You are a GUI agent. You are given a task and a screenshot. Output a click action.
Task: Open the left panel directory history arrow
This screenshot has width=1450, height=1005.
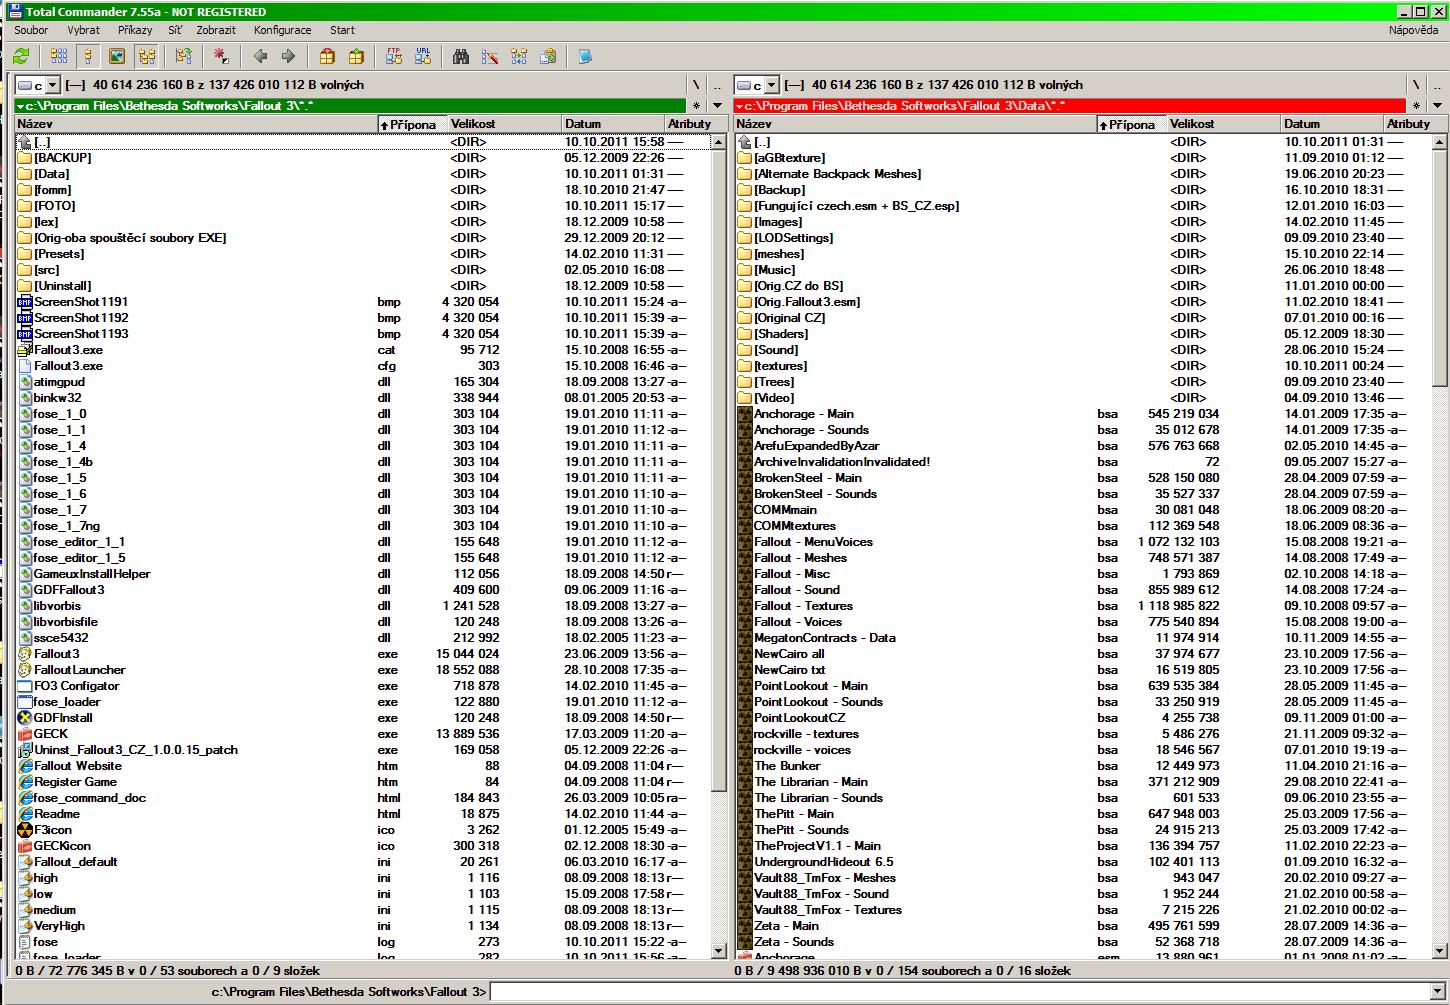click(x=718, y=105)
